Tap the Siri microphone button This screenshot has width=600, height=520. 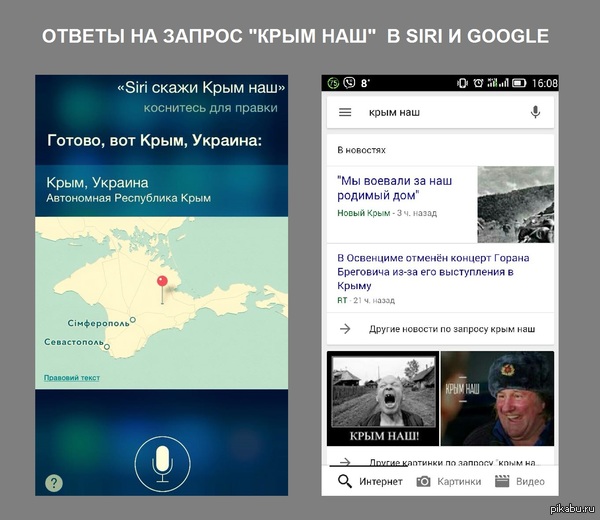[x=162, y=464]
